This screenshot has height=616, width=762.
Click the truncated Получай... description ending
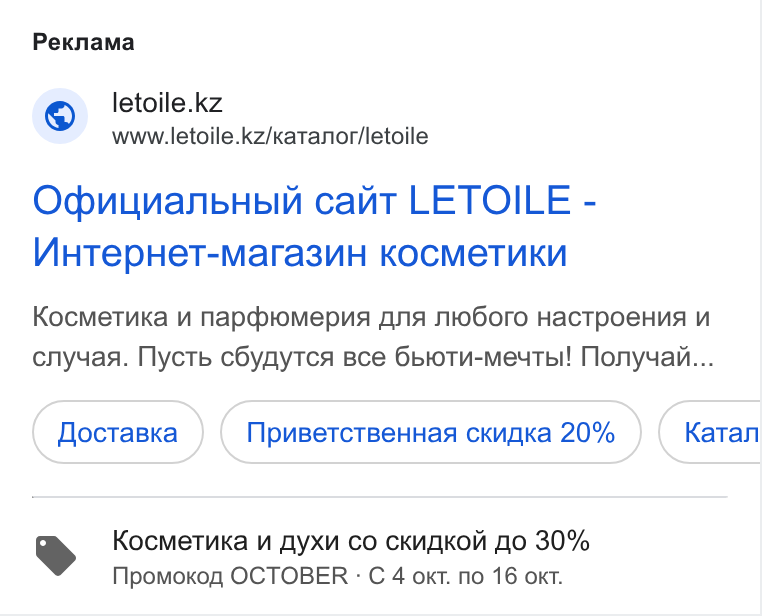[x=647, y=357]
